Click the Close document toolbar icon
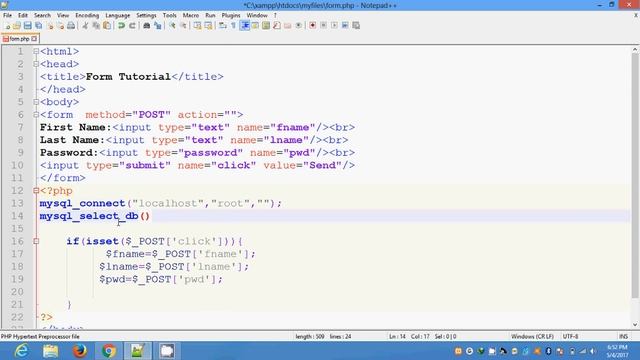Screen dimensions: 640x360 click(50, 26)
